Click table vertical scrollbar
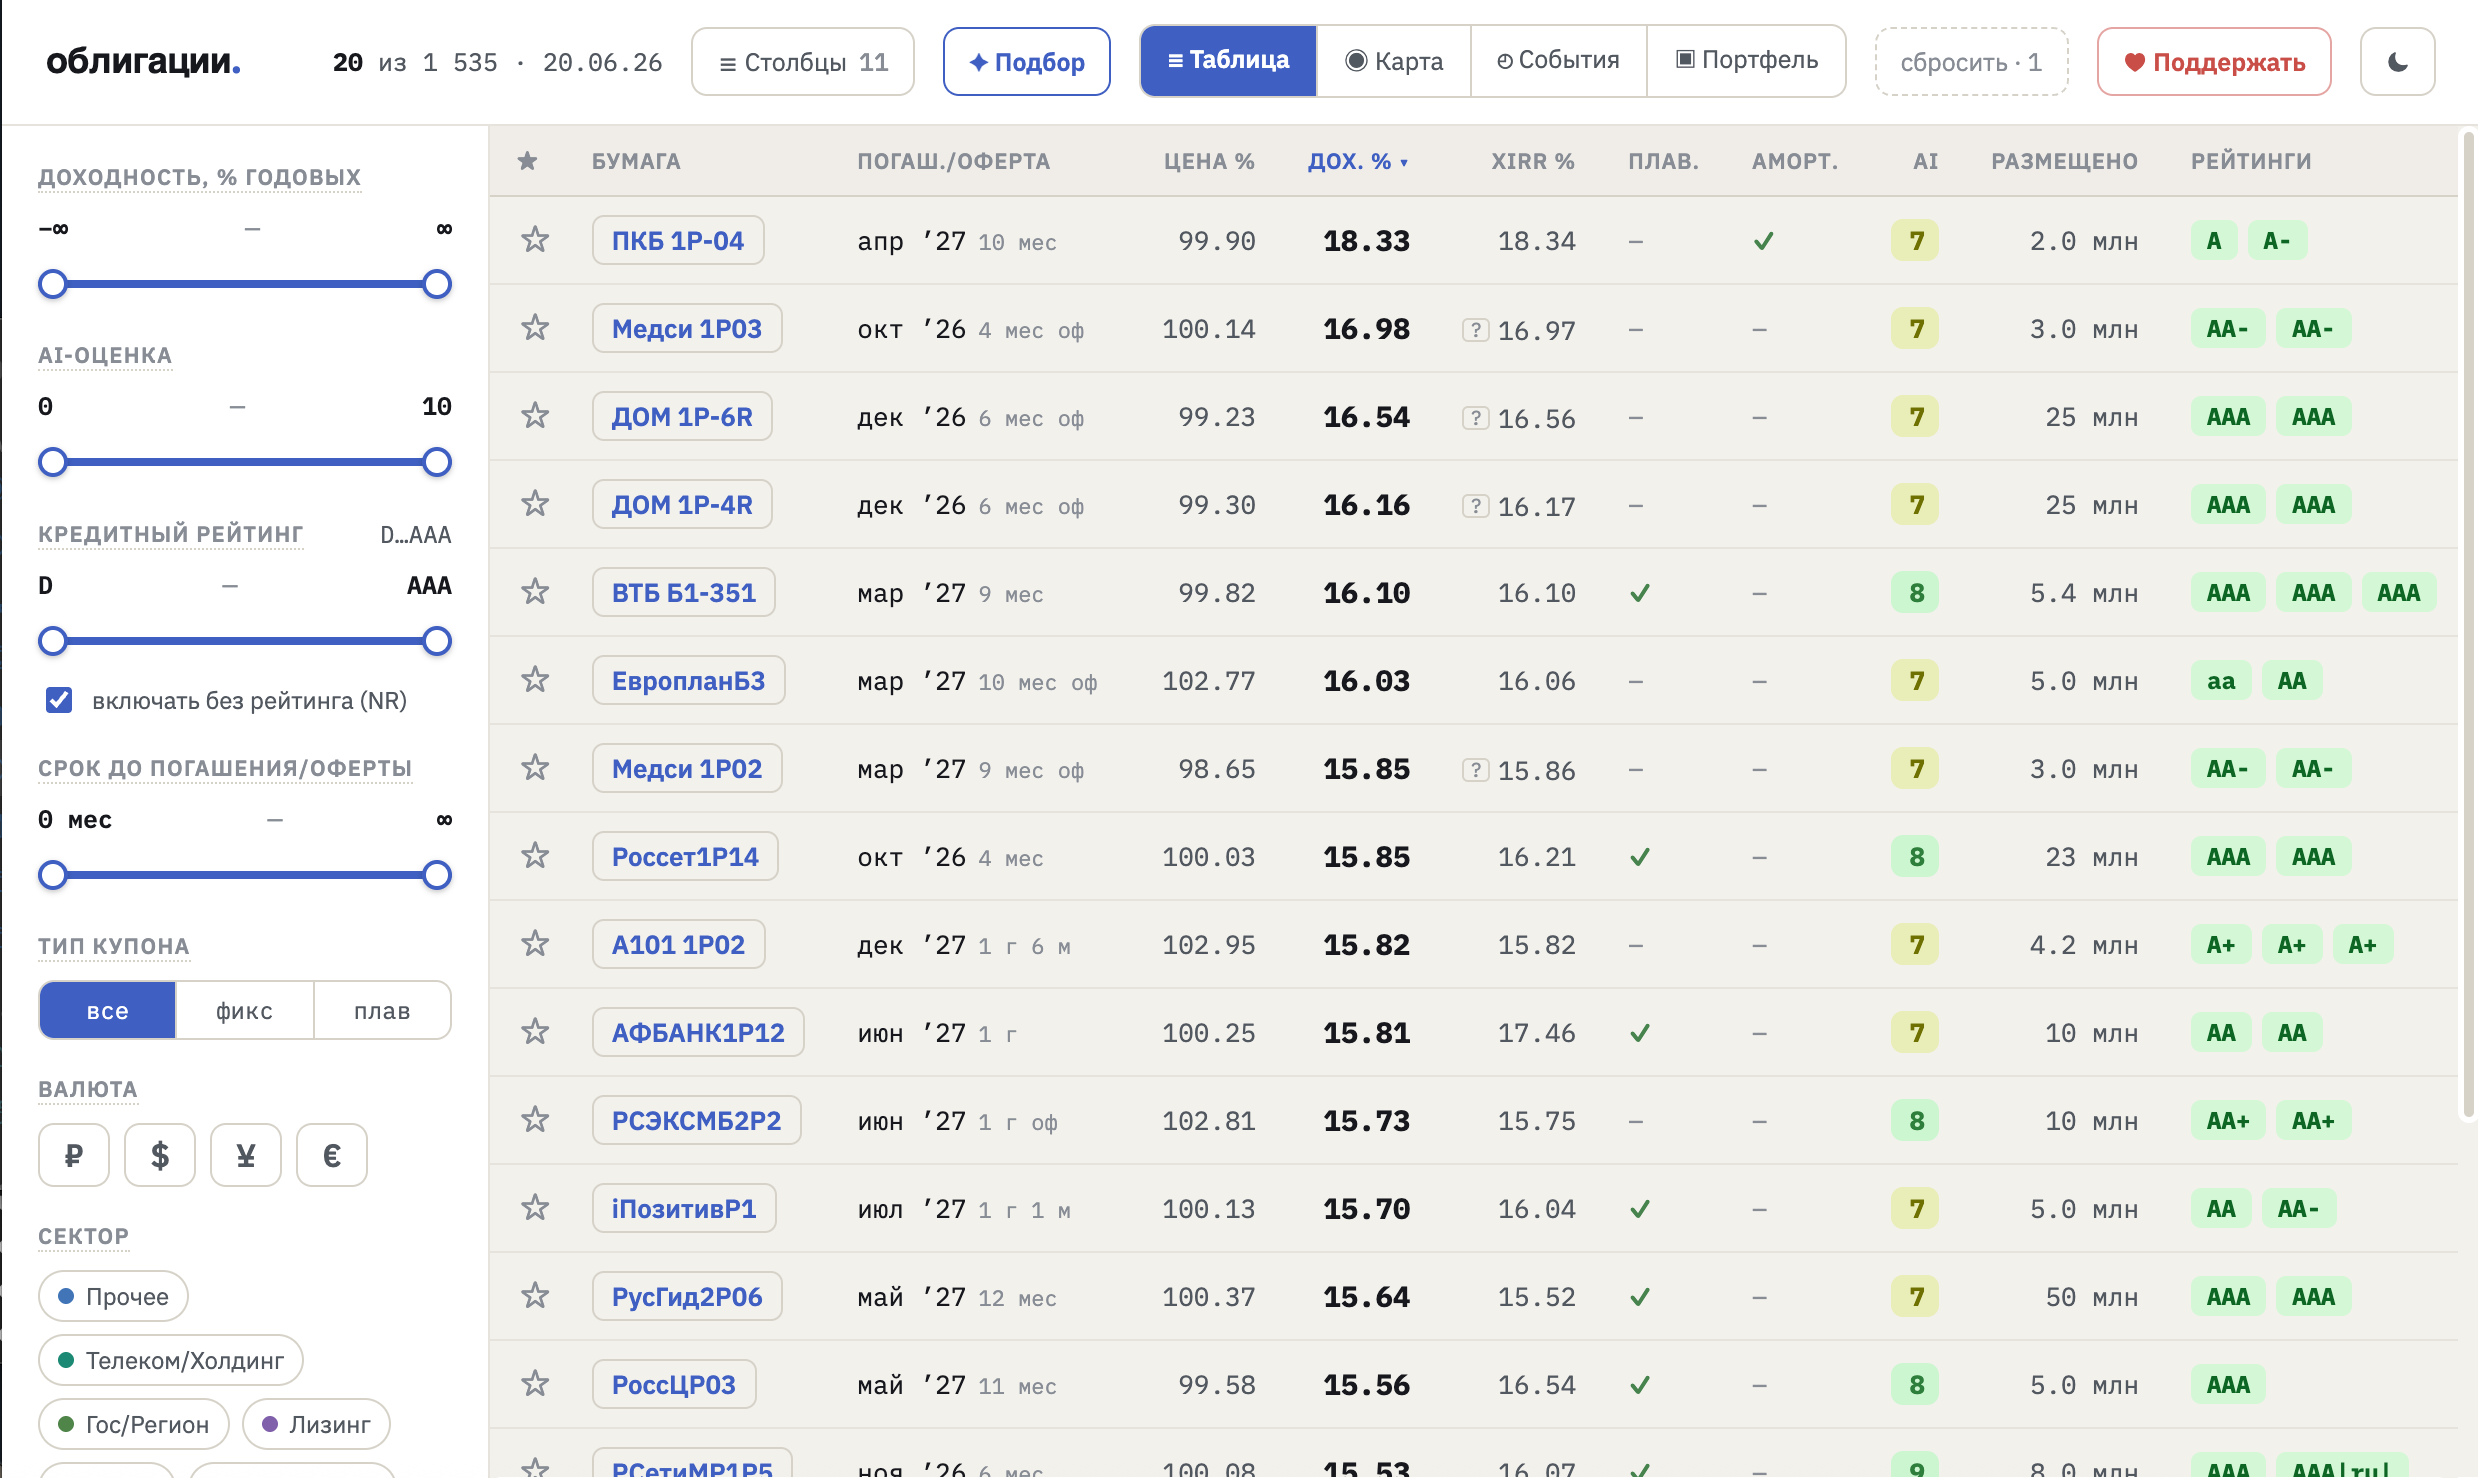 [x=2468, y=625]
